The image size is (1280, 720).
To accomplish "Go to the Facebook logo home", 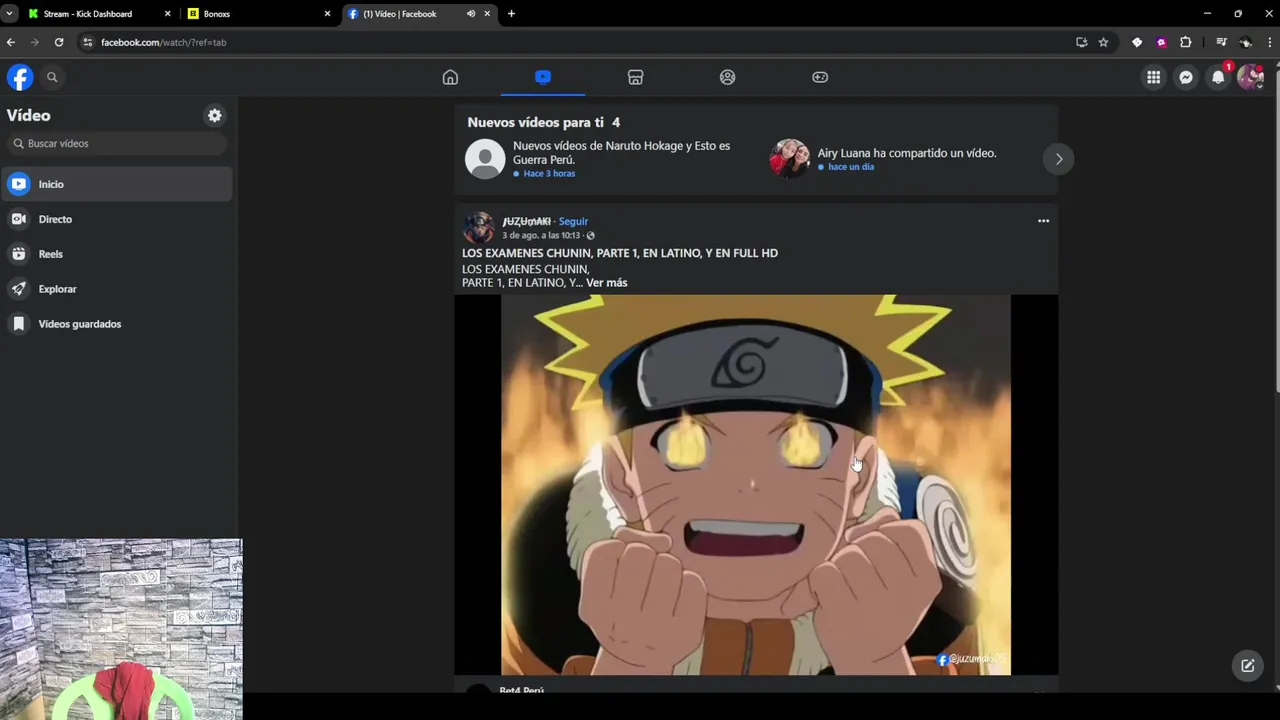I will pos(20,77).
